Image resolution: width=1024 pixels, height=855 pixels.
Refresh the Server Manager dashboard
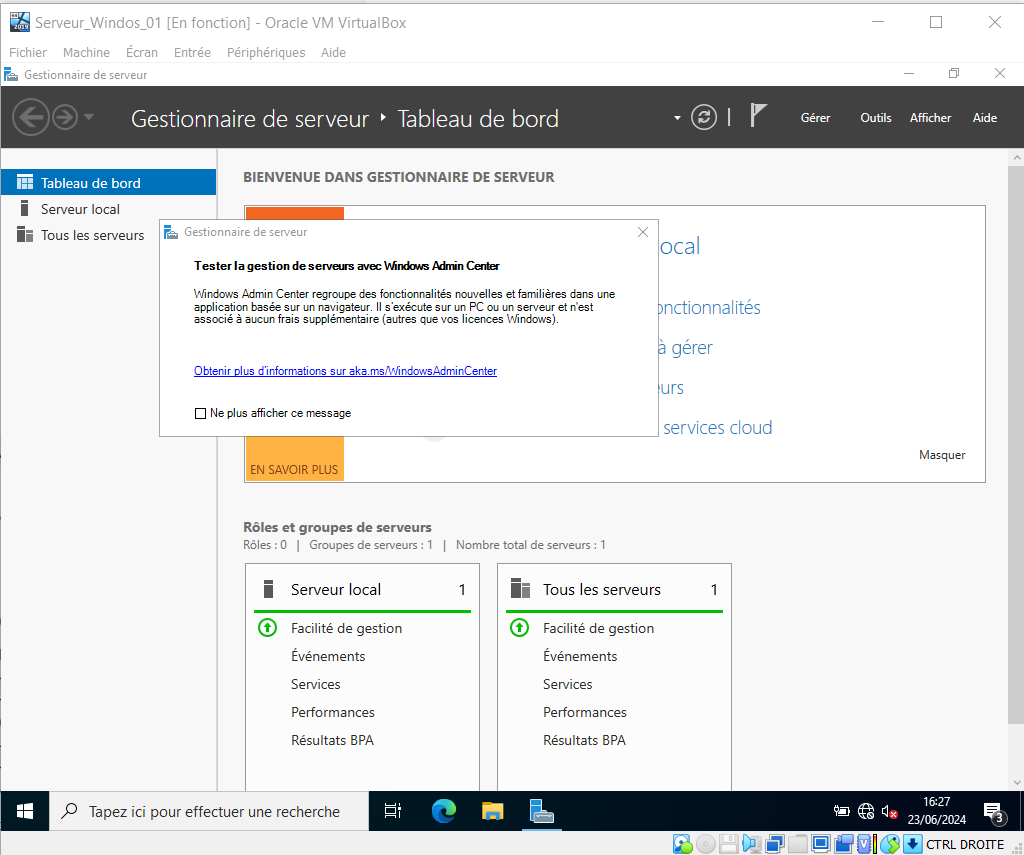tap(705, 118)
